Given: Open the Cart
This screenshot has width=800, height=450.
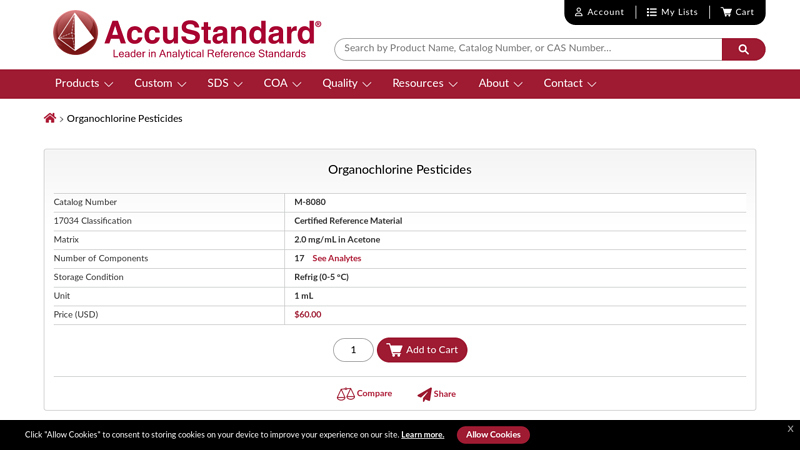Looking at the screenshot, I should point(737,12).
